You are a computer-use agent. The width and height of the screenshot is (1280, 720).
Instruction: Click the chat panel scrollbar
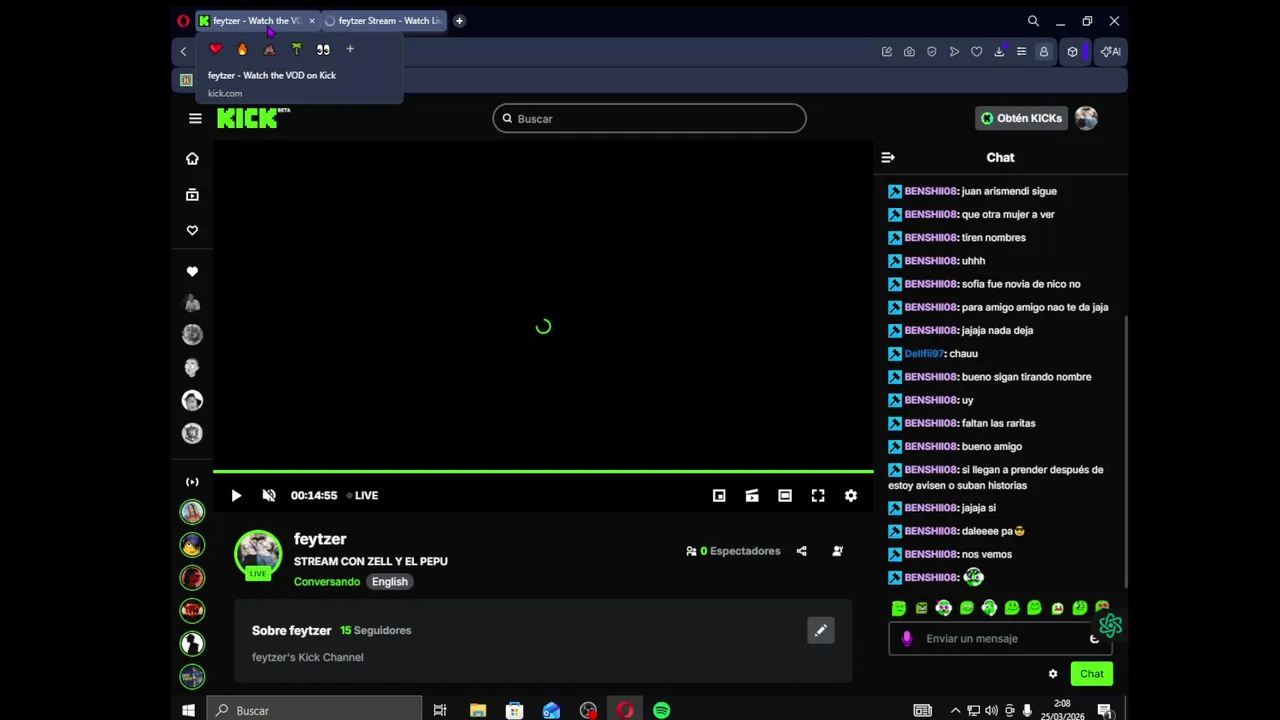tap(1126, 452)
